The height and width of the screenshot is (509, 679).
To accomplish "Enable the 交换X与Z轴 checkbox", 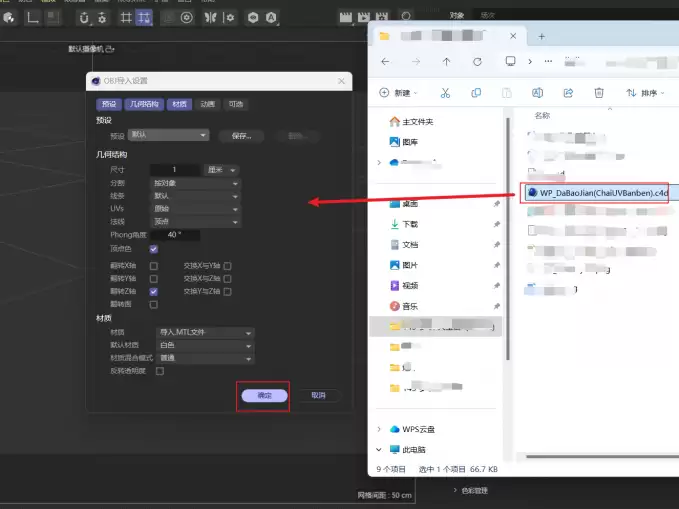I will click(x=228, y=279).
